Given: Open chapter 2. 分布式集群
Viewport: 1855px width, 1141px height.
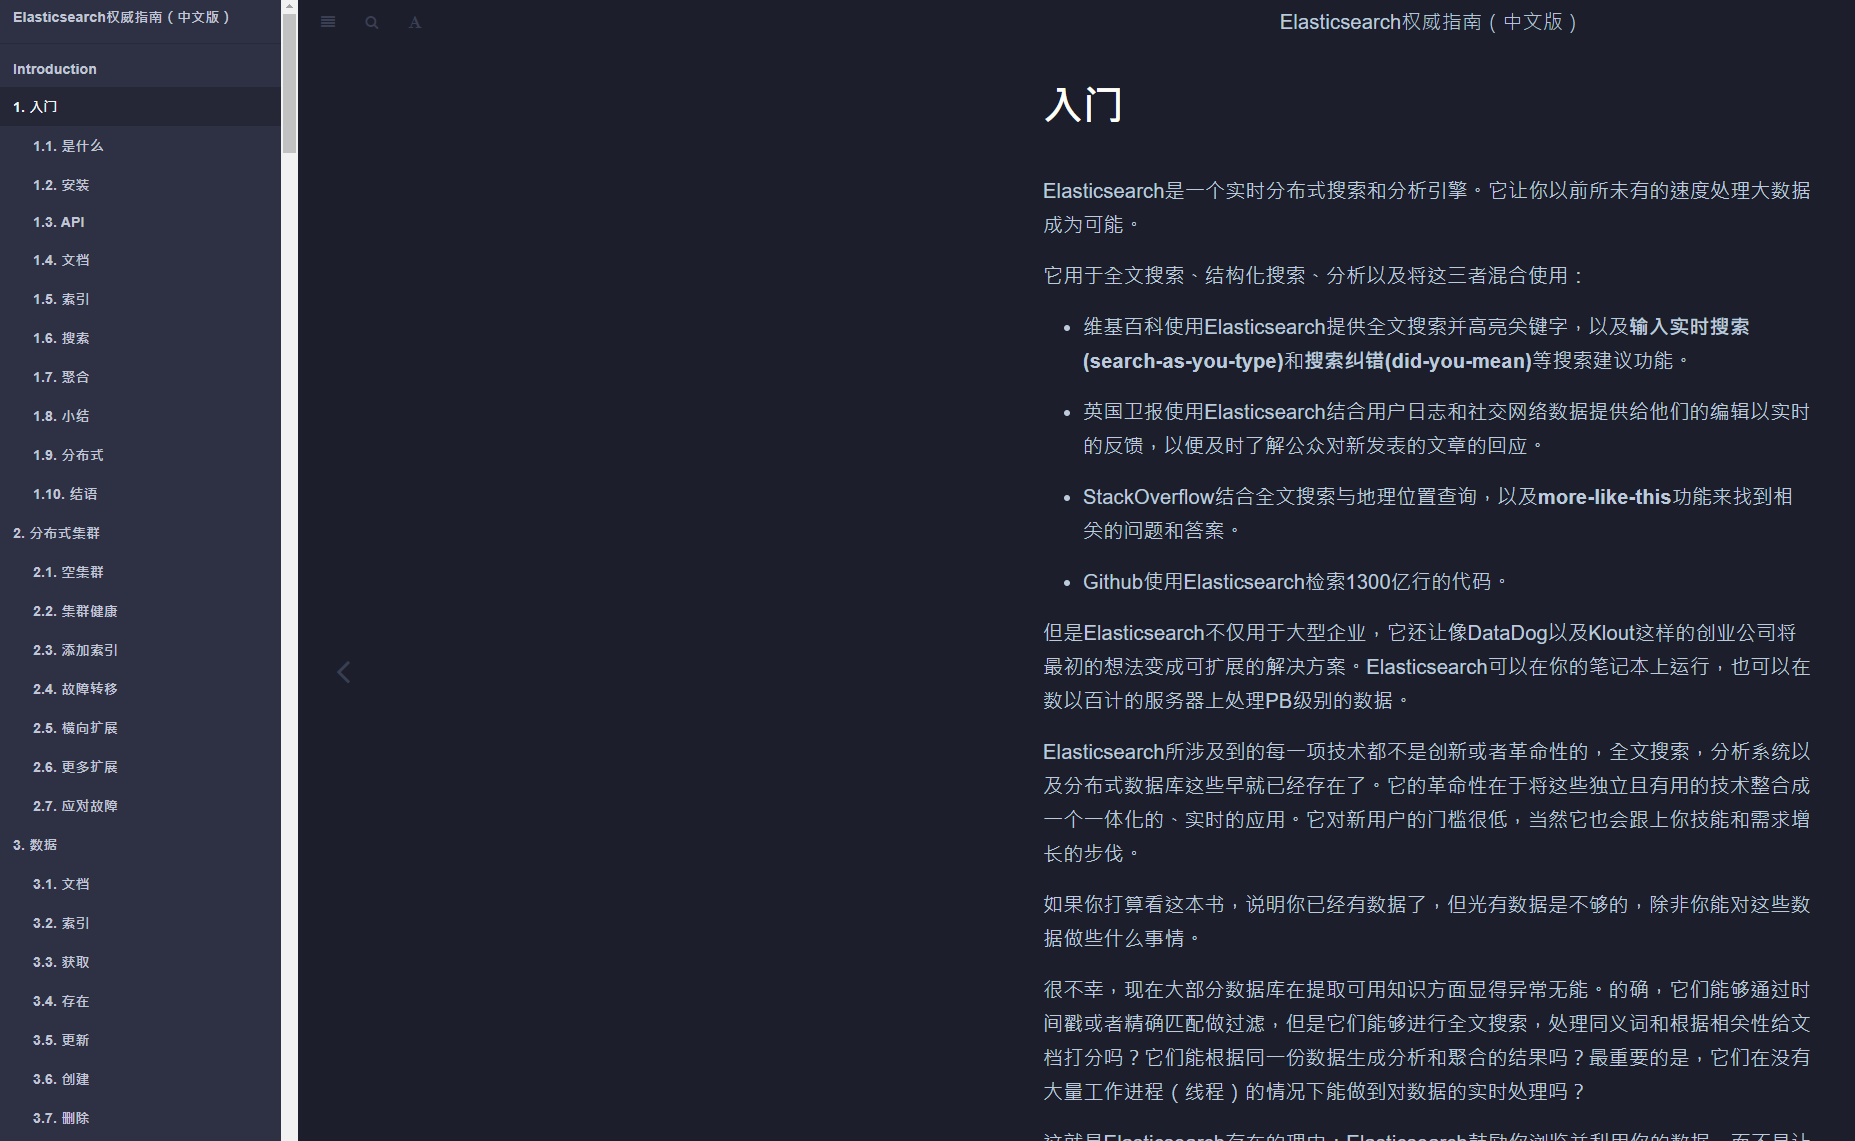Looking at the screenshot, I should tap(140, 533).
